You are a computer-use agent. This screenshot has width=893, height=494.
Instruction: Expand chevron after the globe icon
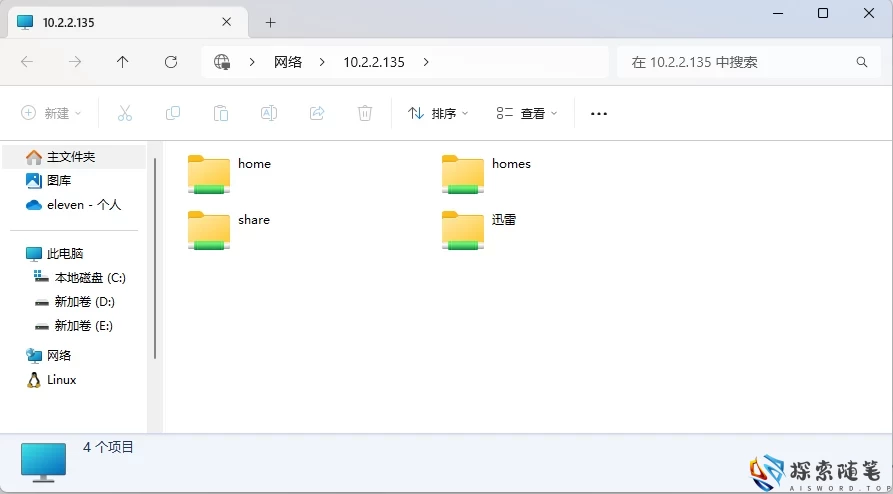click(252, 62)
